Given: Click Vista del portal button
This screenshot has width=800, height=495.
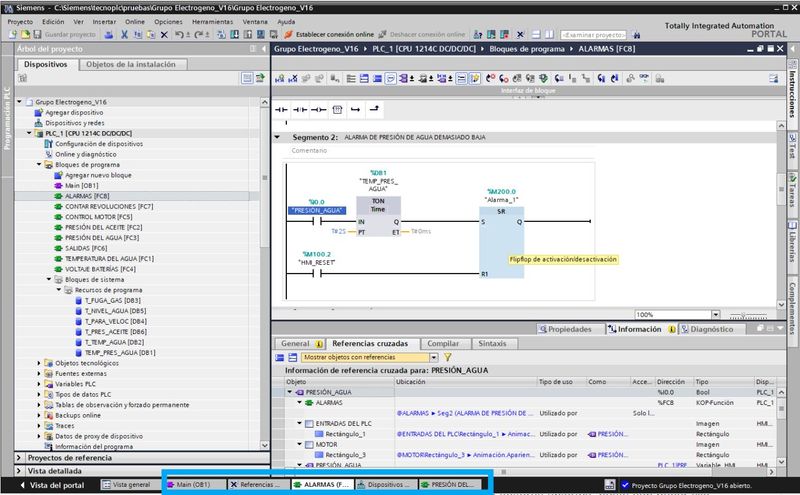Looking at the screenshot, I should click(x=52, y=485).
